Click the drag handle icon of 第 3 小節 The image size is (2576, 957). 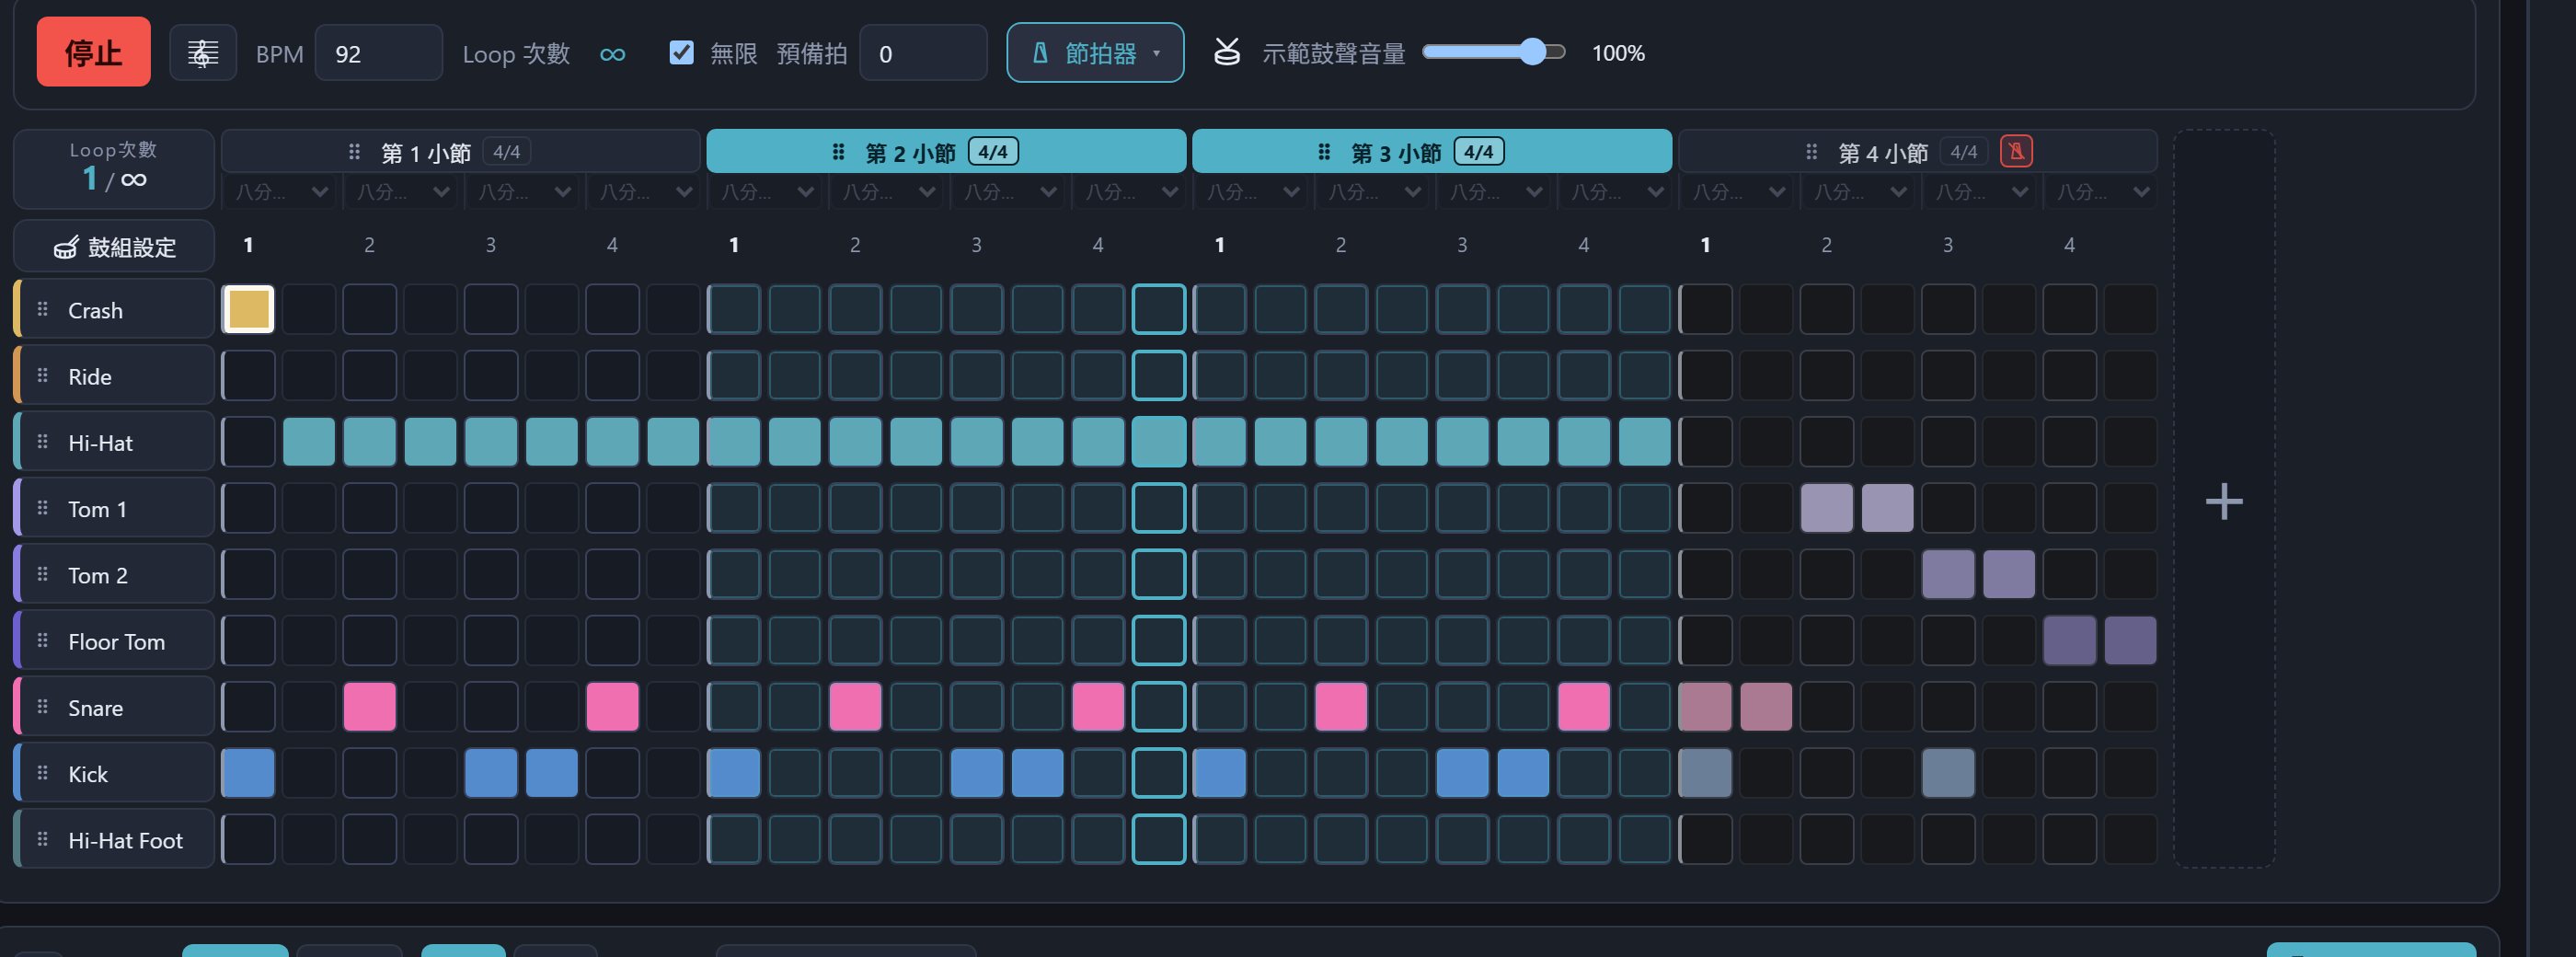click(x=1324, y=152)
